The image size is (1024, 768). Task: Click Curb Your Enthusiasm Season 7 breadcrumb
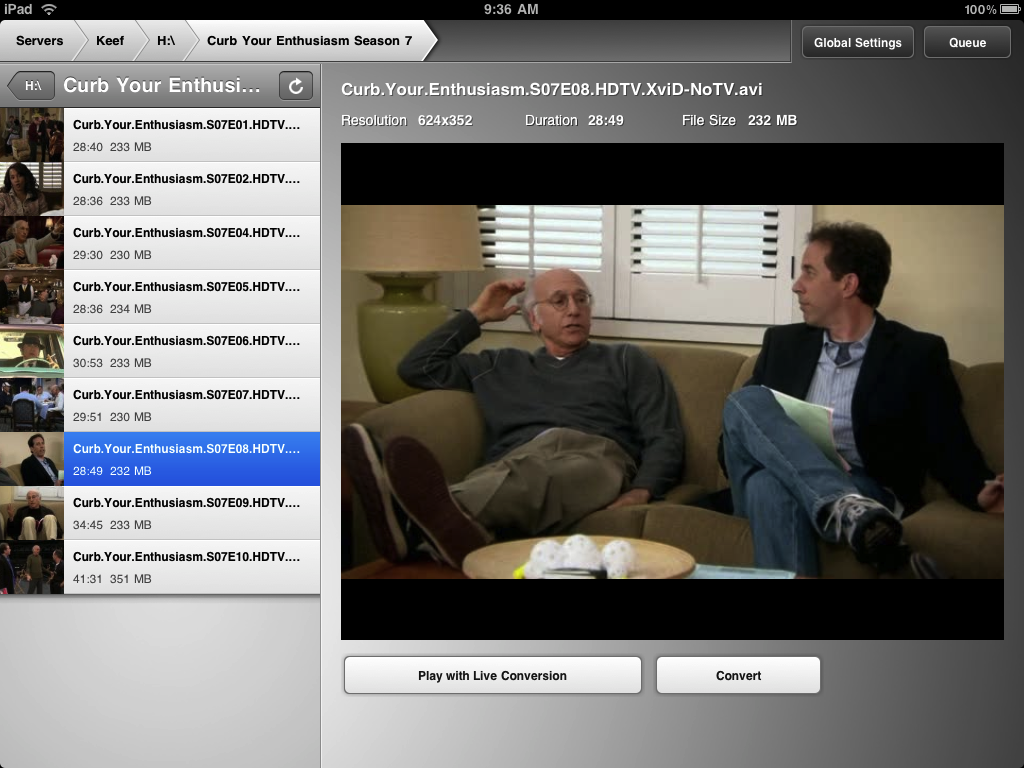tap(309, 41)
